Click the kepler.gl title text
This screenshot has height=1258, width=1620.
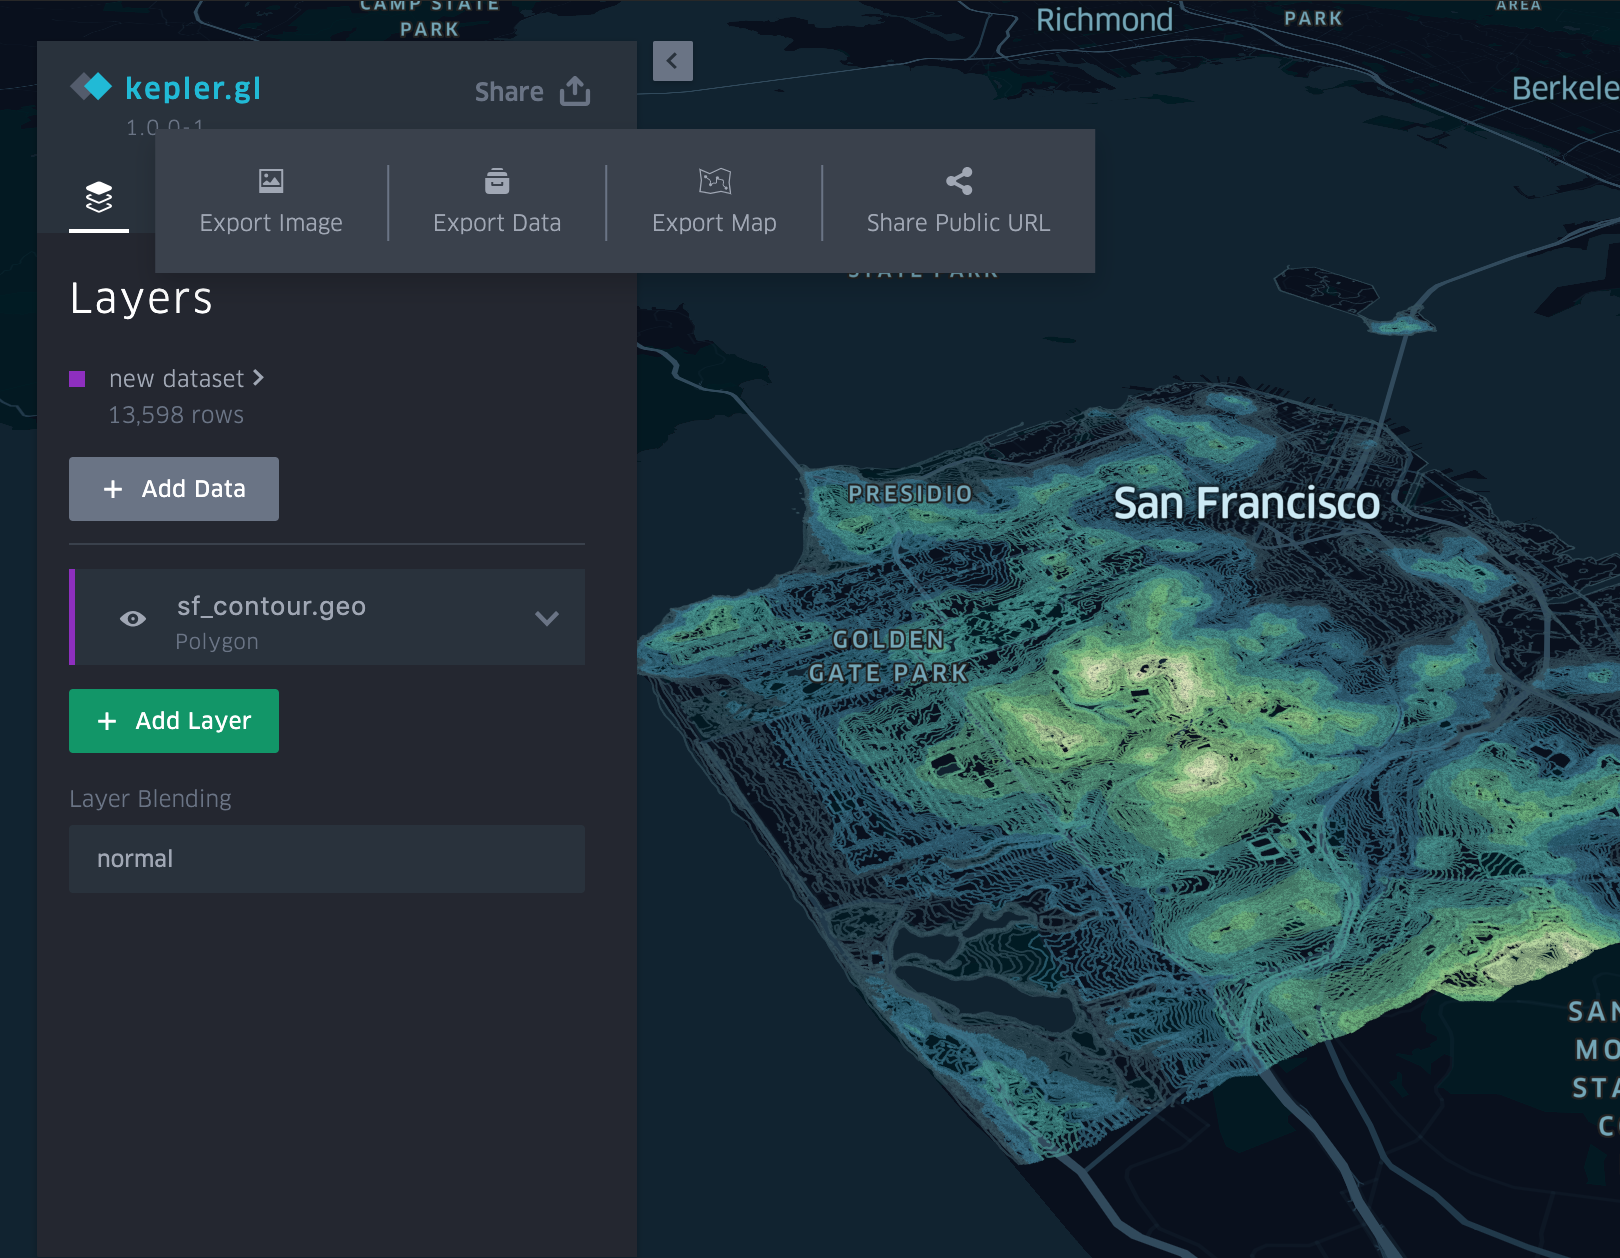pos(193,88)
